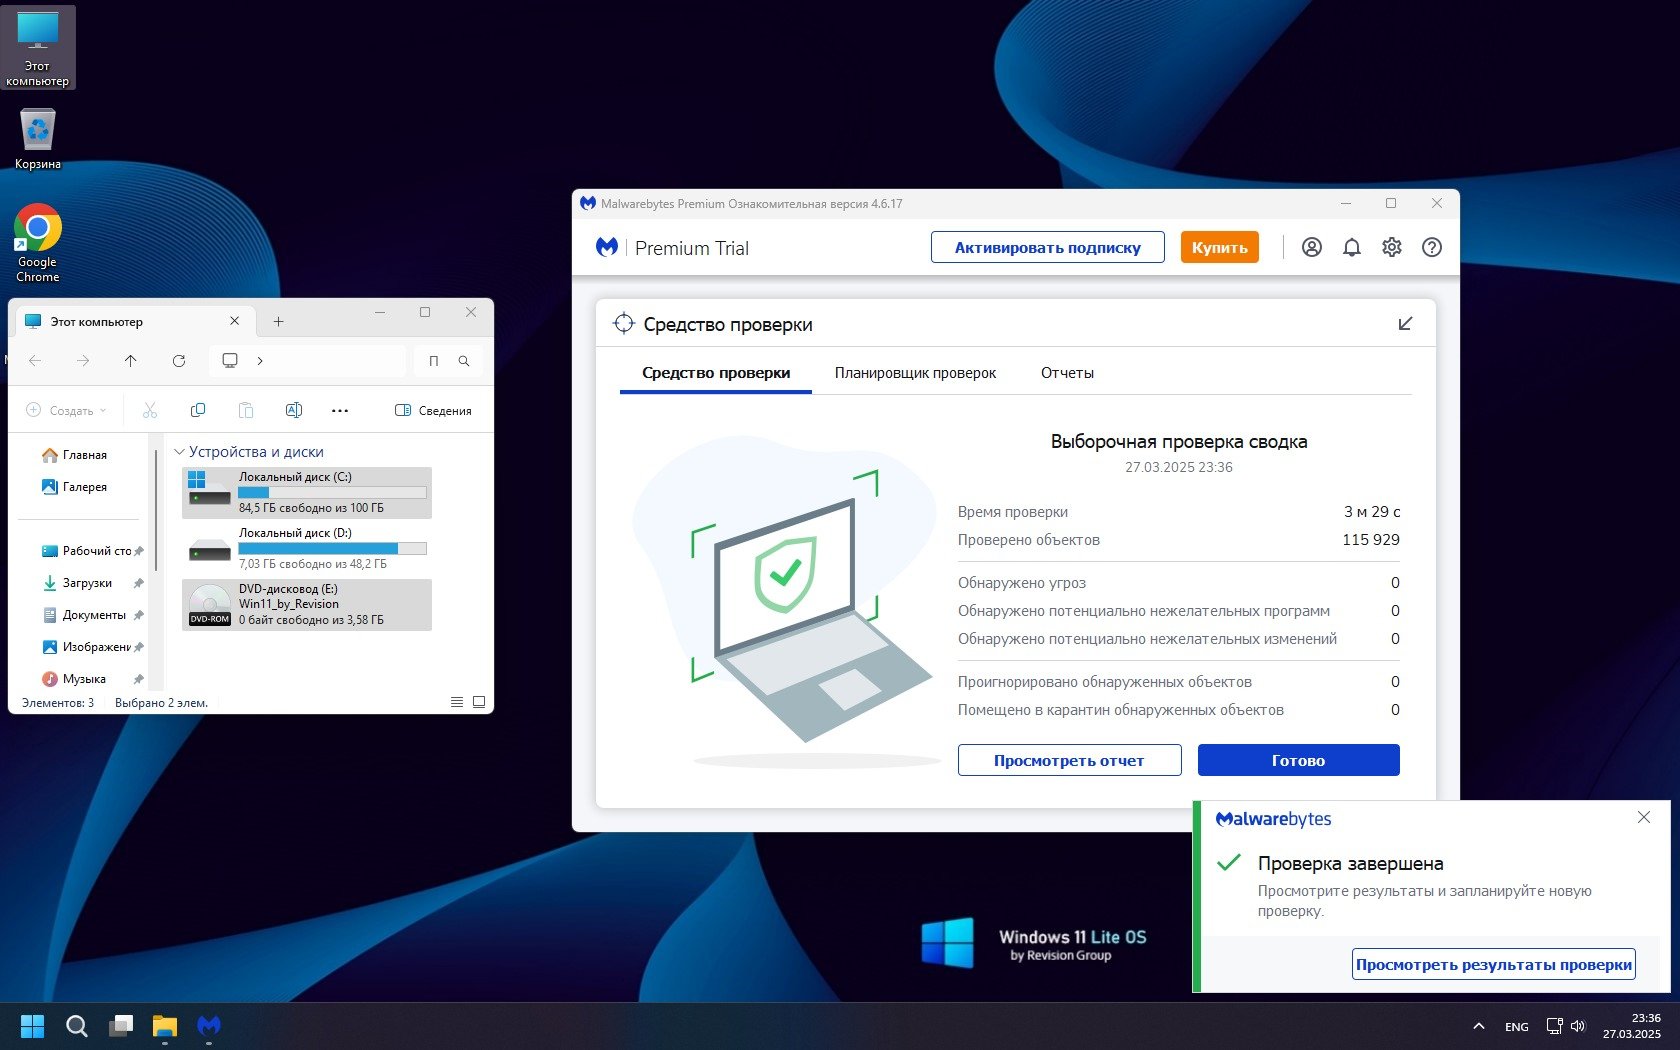Switch Explorer to details view icon

coord(457,702)
